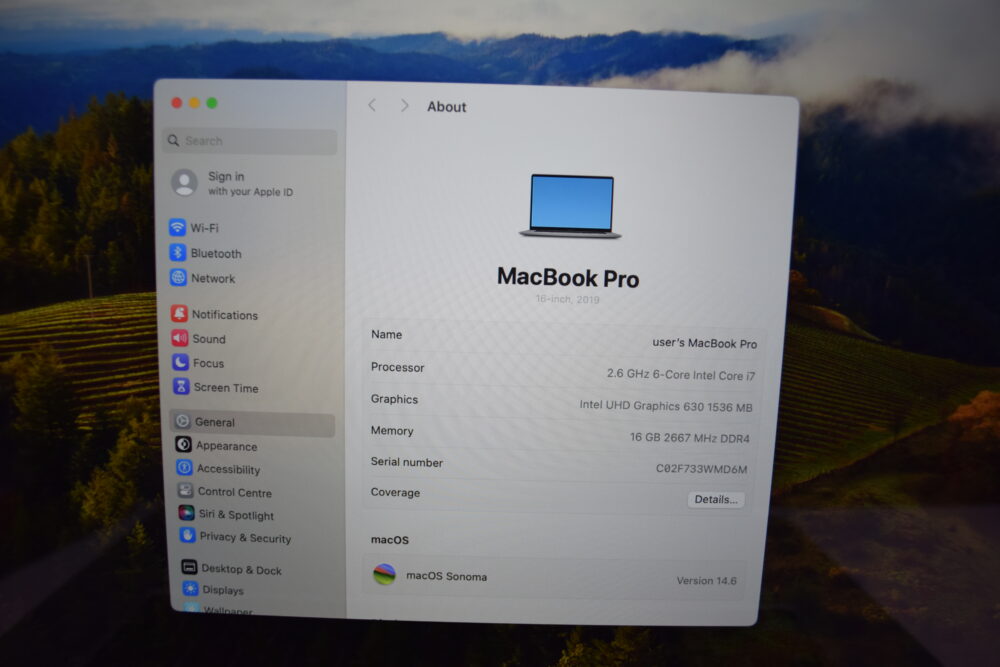Click "Intel UHD Graphics 630 1536 MB"

[666, 406]
